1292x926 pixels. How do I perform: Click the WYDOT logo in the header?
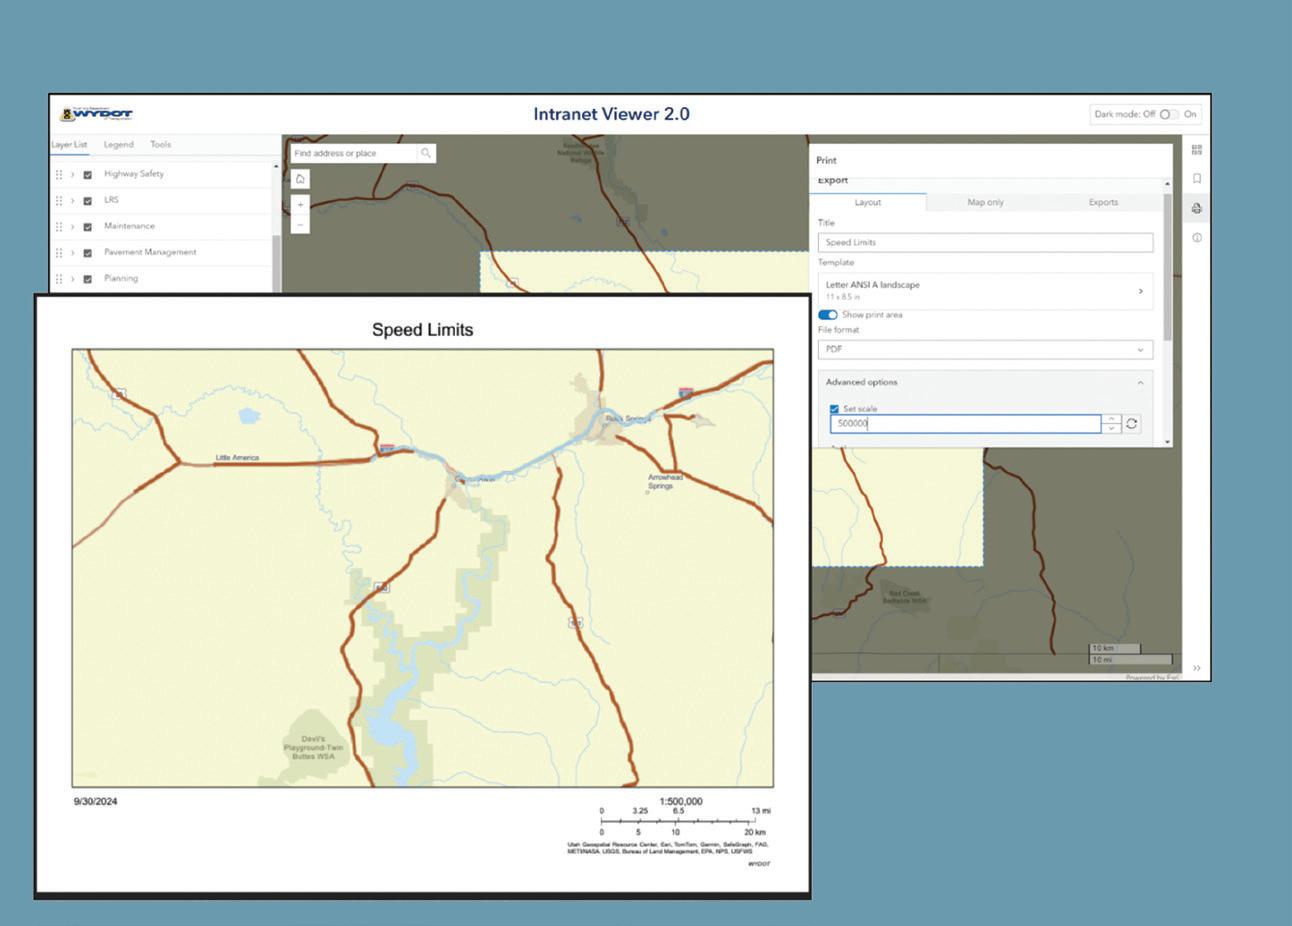(97, 114)
